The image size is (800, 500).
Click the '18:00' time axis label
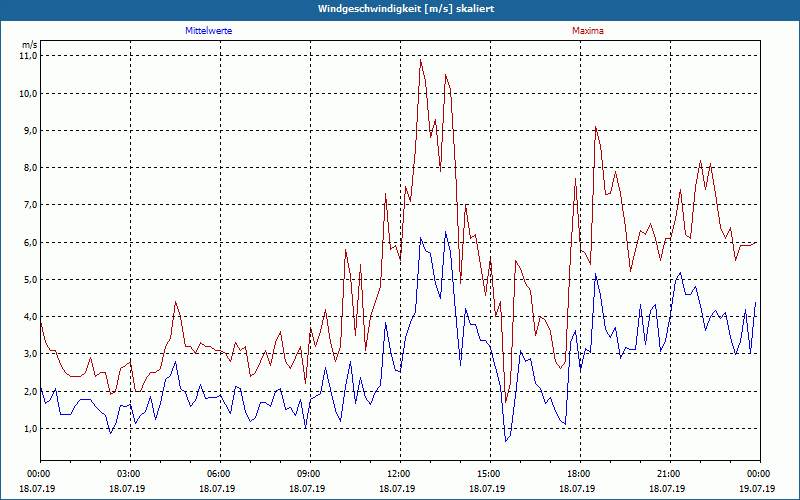pos(581,474)
